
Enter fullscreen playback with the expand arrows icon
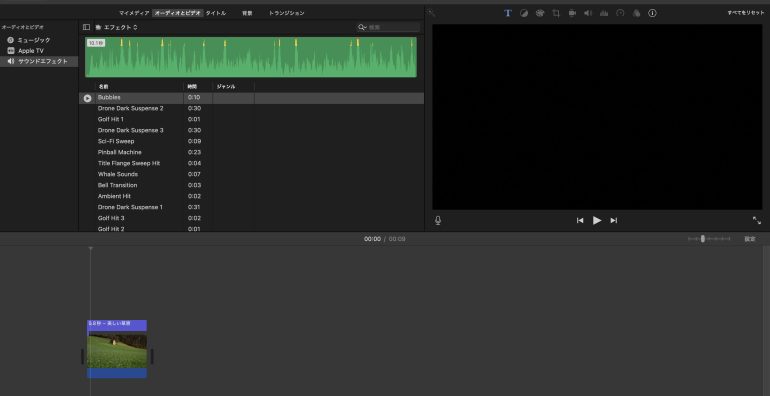tap(757, 221)
